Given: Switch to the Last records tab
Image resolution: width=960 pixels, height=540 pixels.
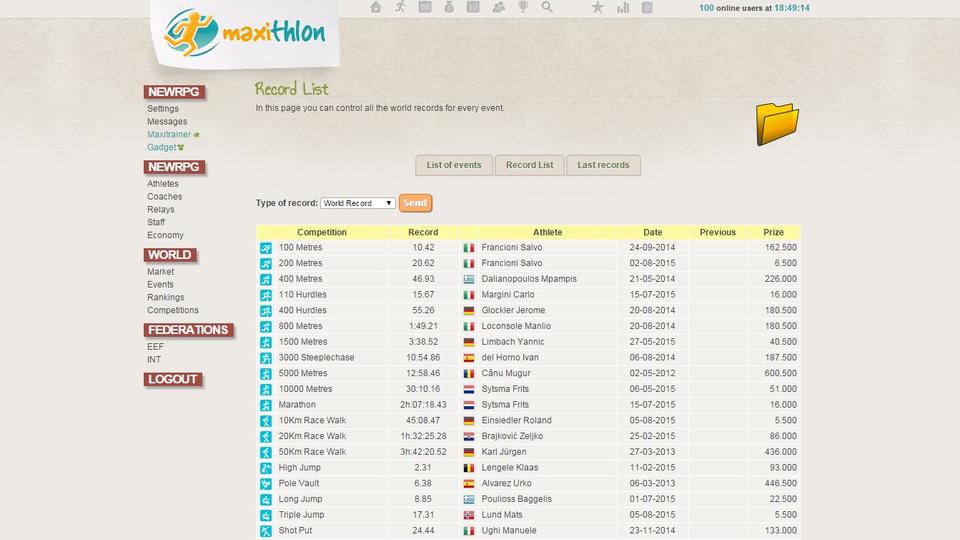Looking at the screenshot, I should click(x=603, y=165).
